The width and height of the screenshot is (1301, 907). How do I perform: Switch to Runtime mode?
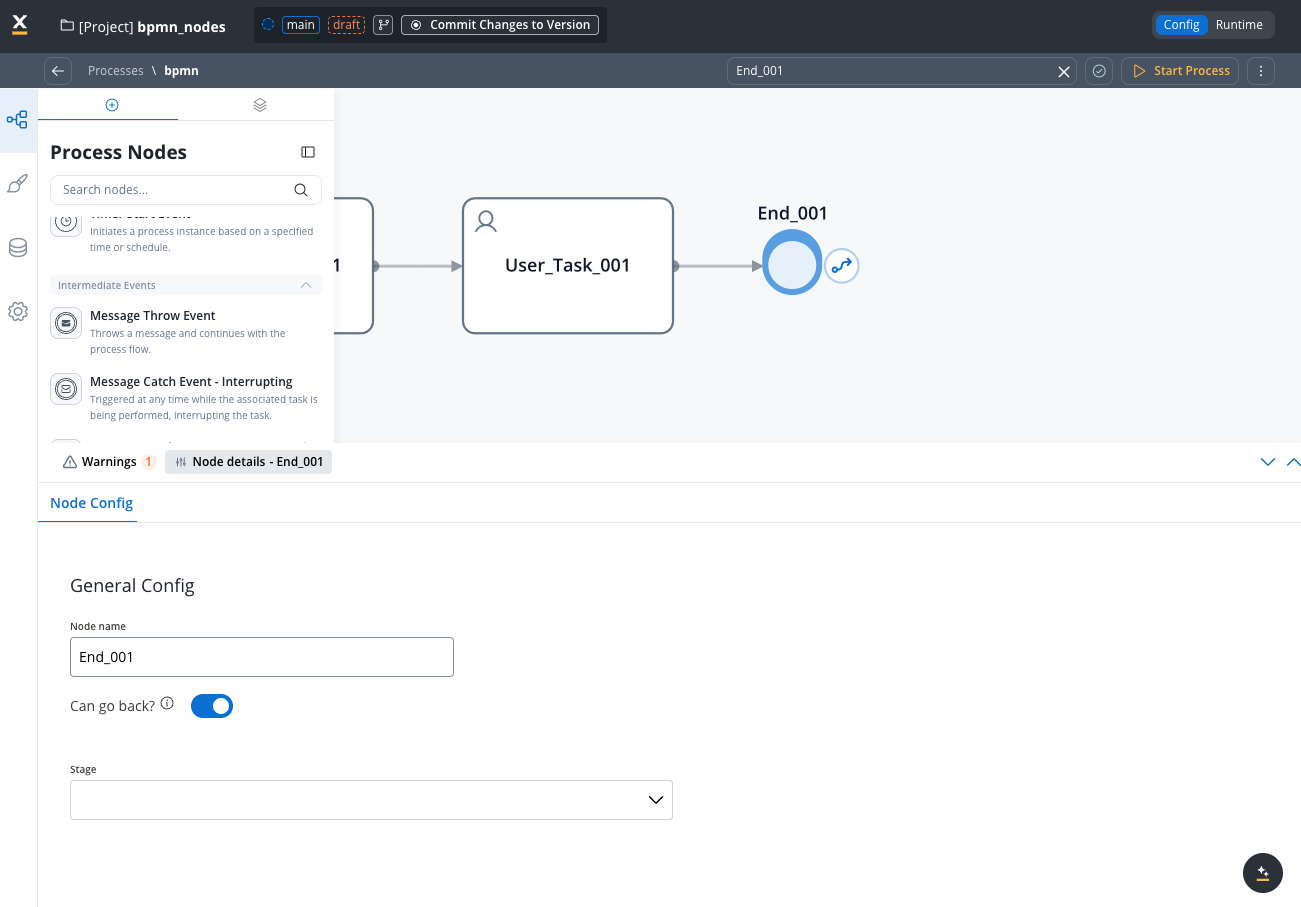pos(1238,25)
